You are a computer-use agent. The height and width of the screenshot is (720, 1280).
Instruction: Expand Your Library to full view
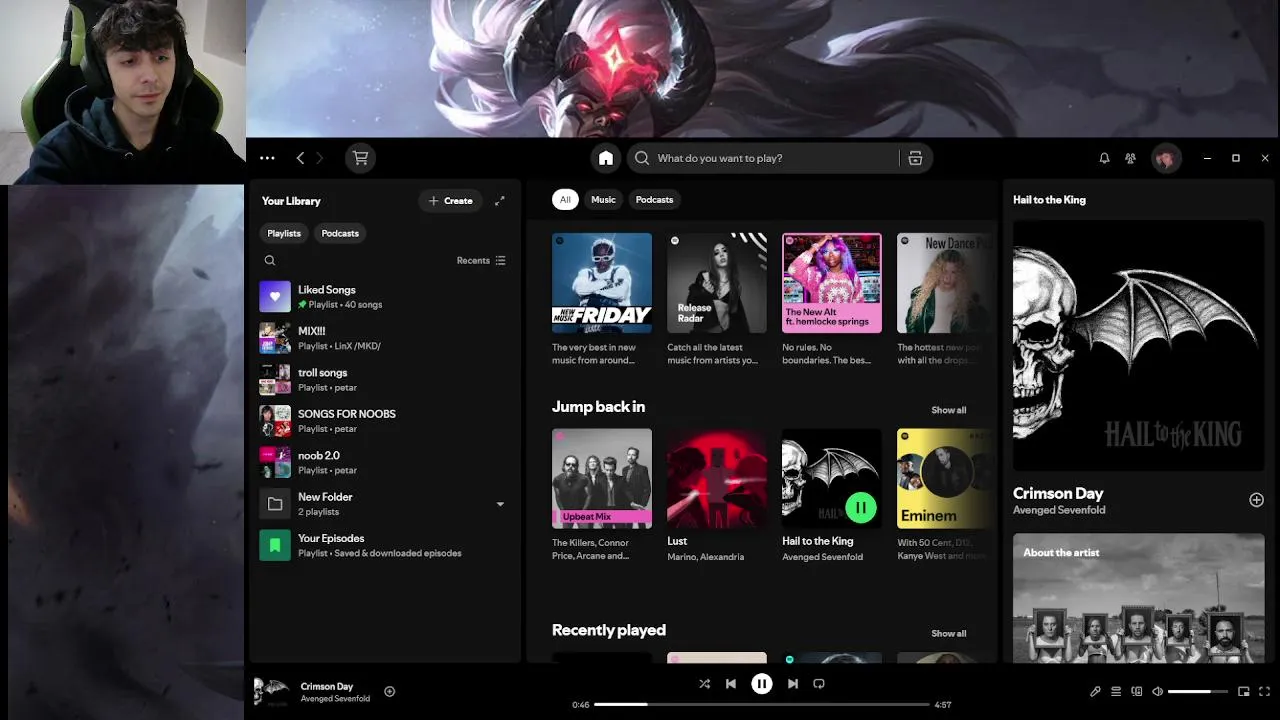coord(500,201)
